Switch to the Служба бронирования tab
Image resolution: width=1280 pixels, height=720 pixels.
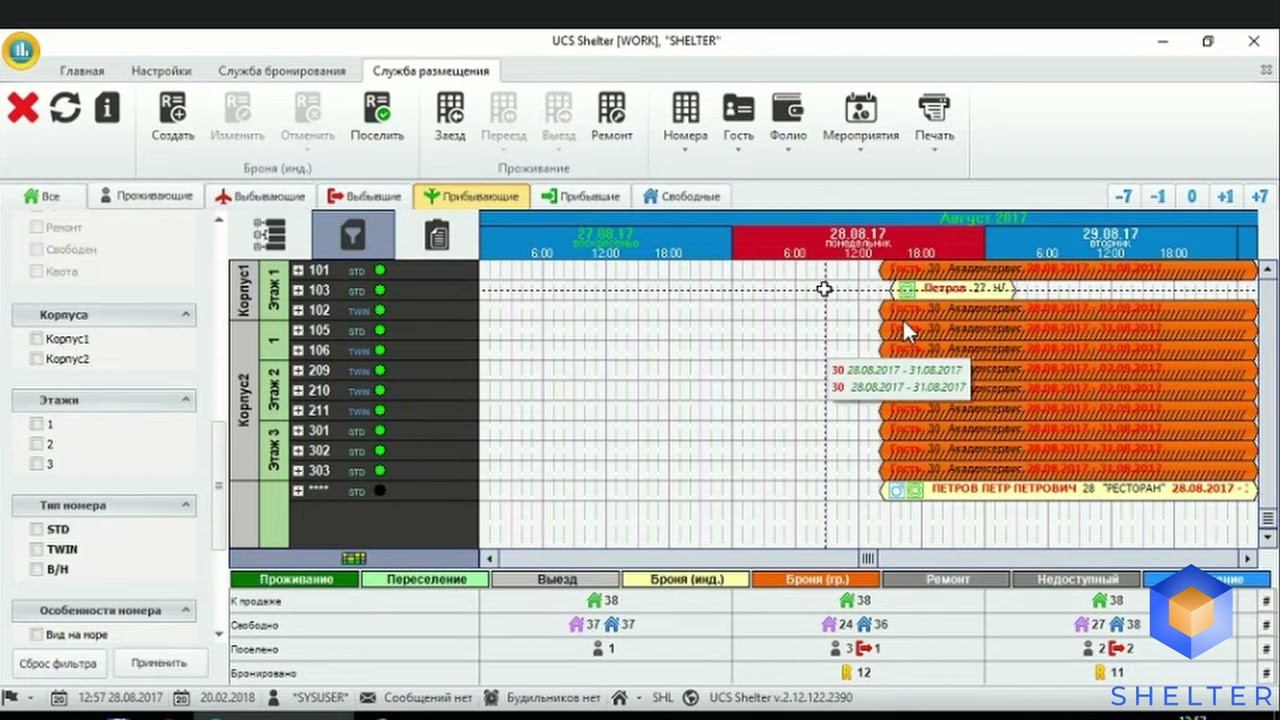(x=282, y=71)
